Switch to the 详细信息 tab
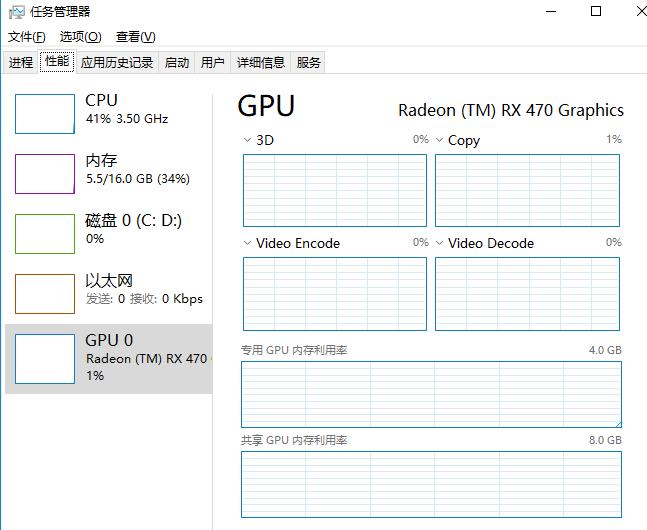 click(261, 62)
